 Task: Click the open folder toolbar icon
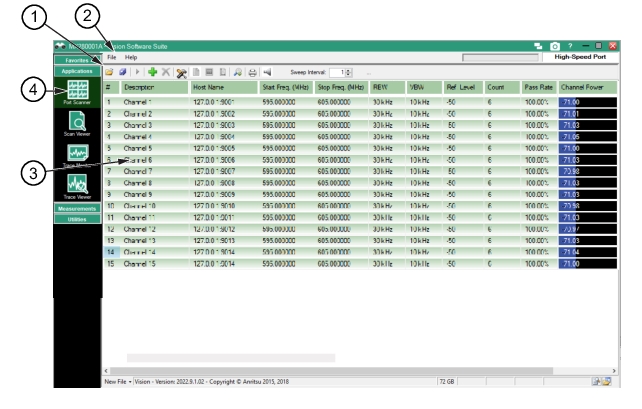(x=111, y=74)
